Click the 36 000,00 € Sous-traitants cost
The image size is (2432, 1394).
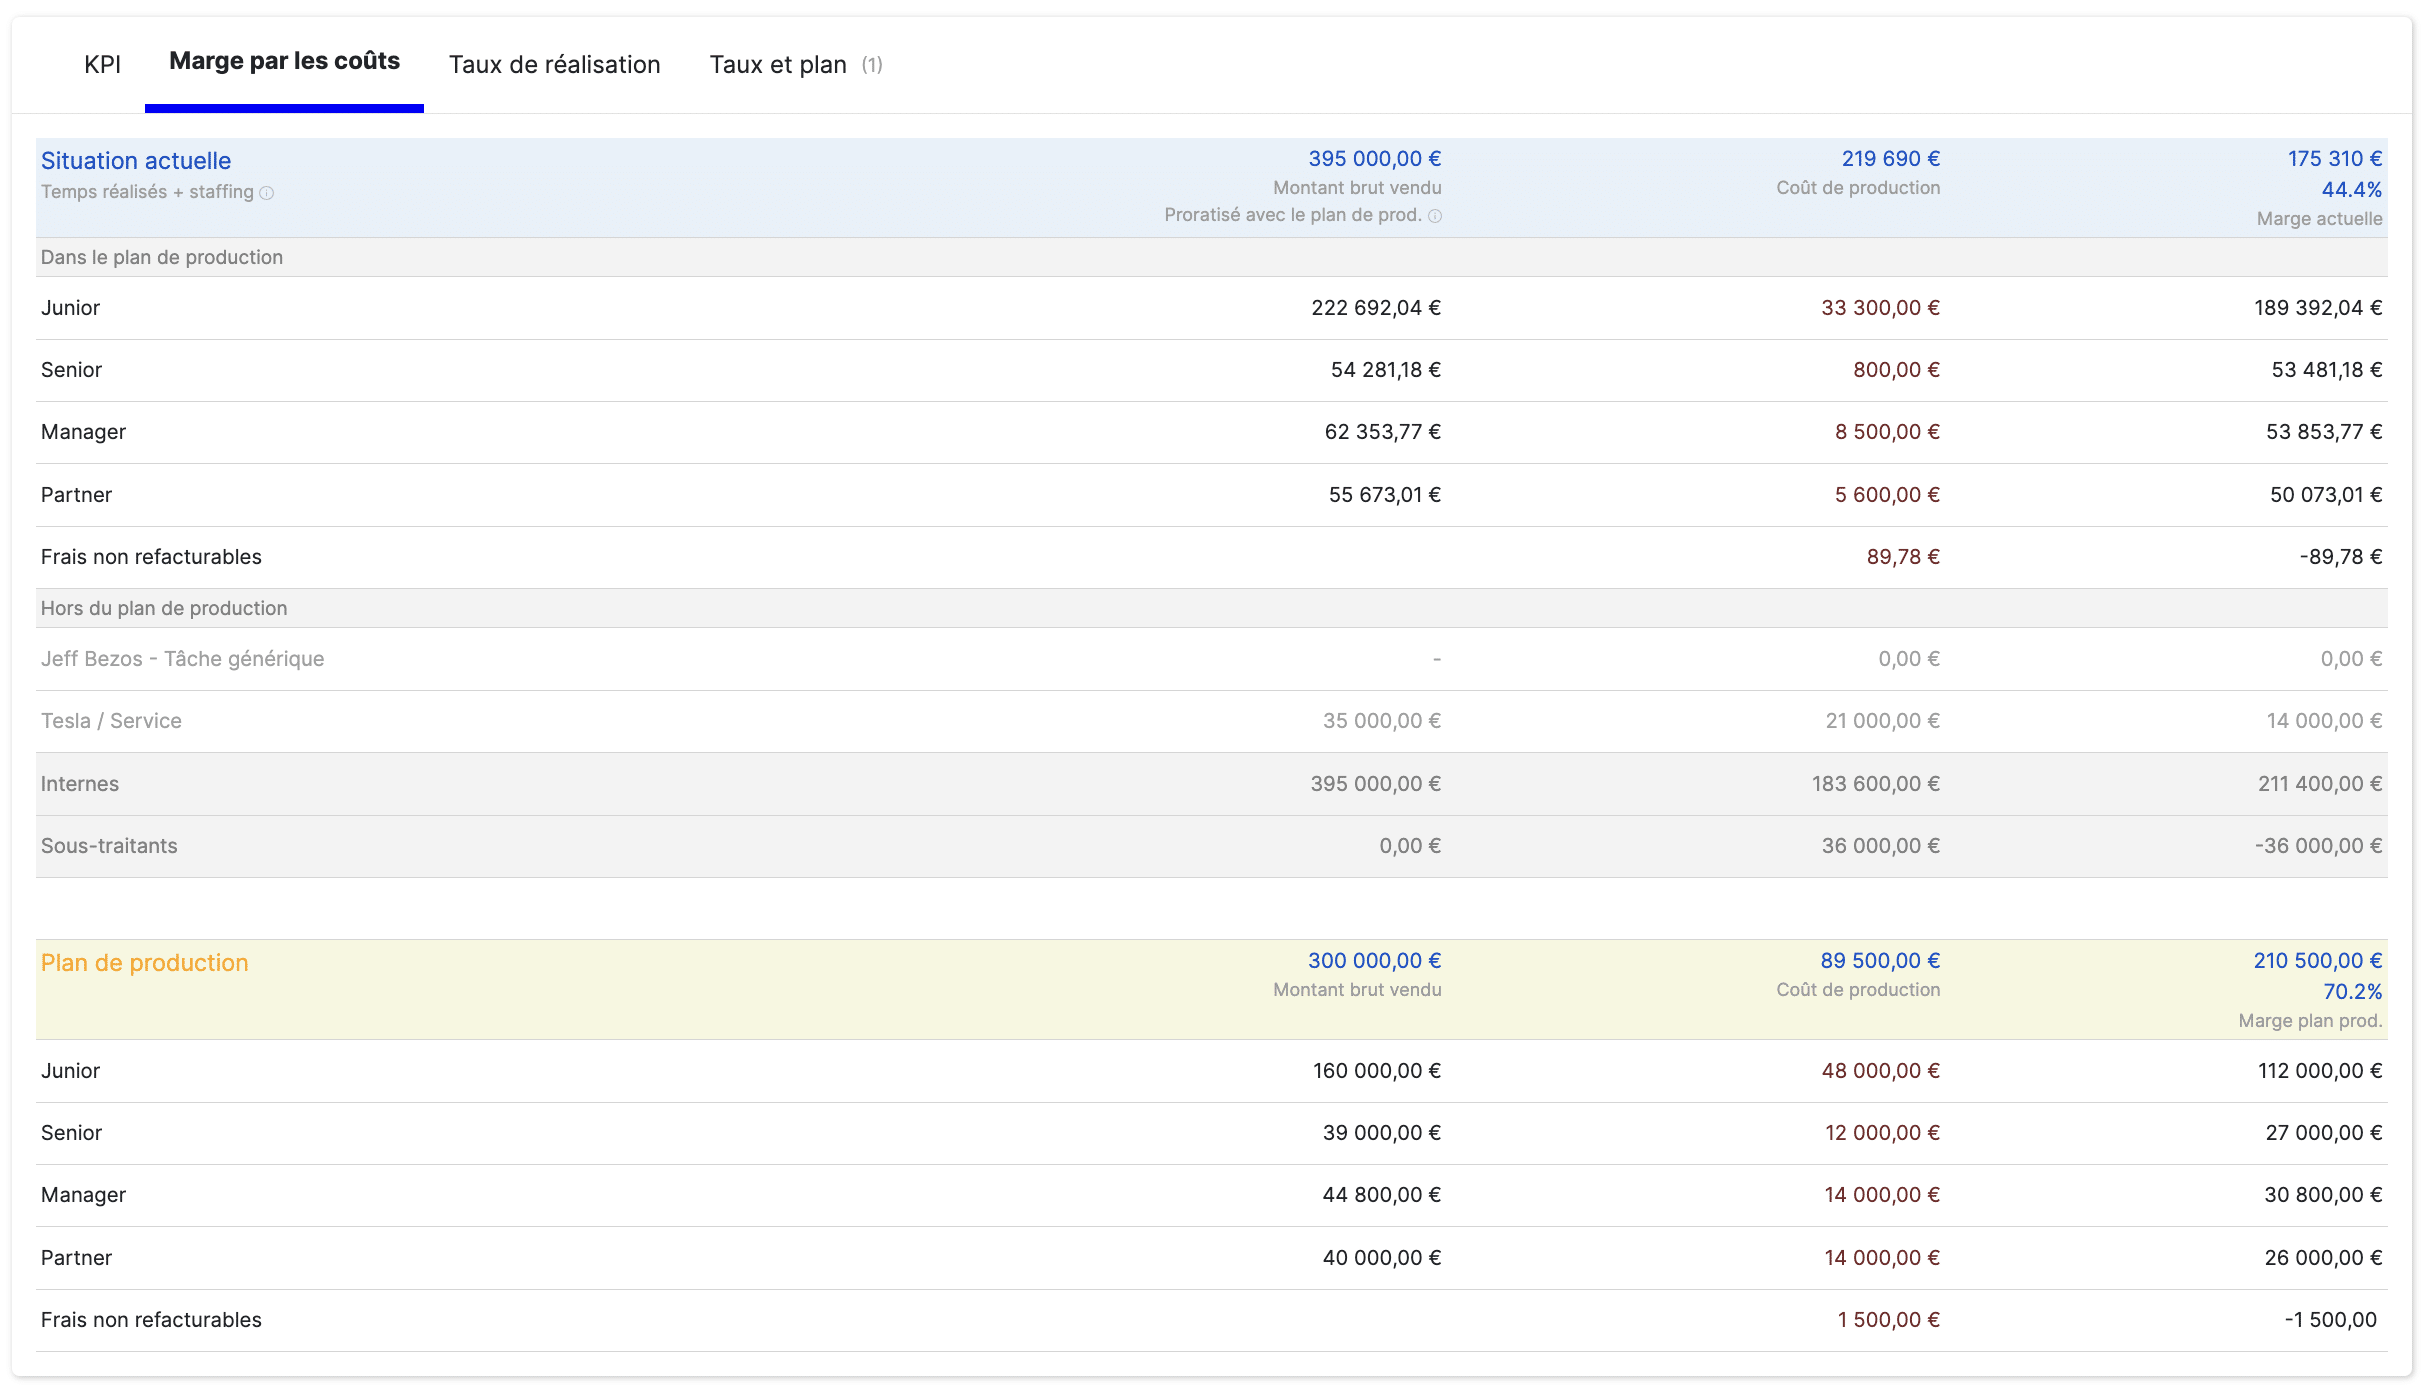(1880, 846)
